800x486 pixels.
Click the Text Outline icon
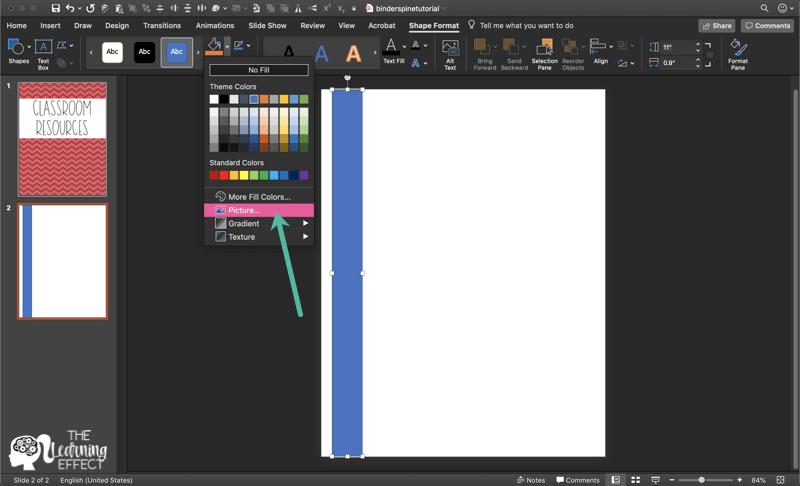point(416,45)
